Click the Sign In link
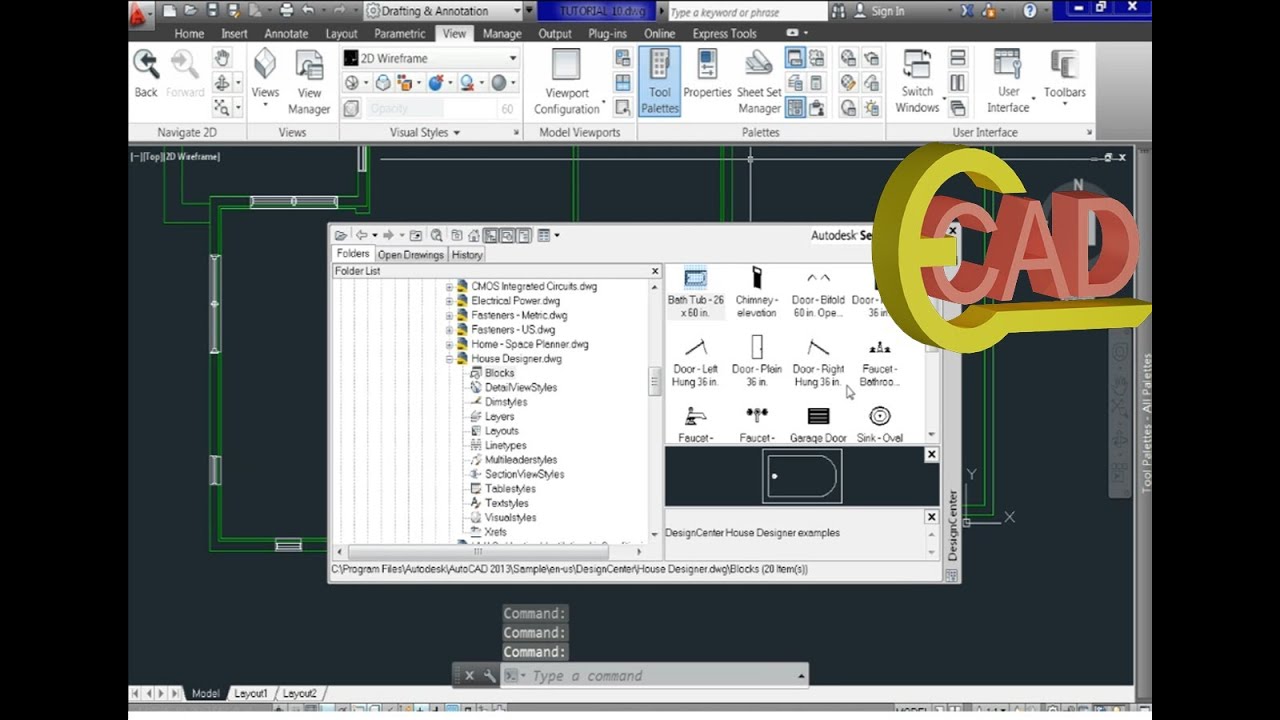The height and width of the screenshot is (720, 1280). (x=887, y=11)
